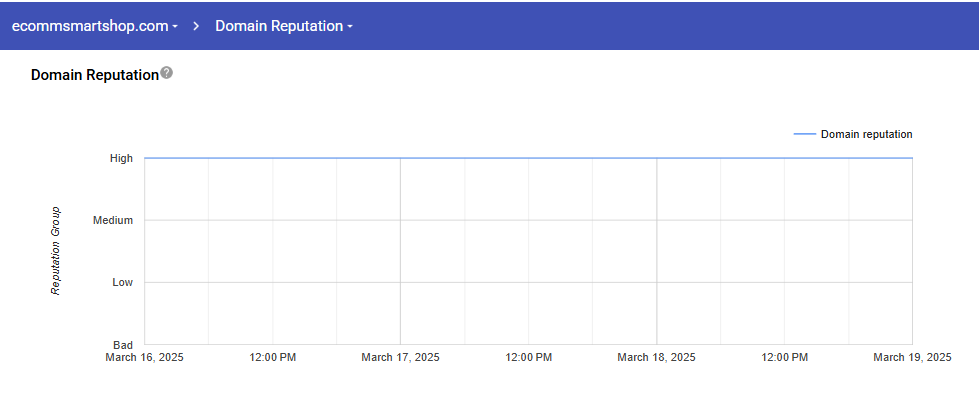Click the dropdown arrow beside ecommsmartshop.com
Screen dimensions: 979x399
pyautogui.click(x=175, y=27)
